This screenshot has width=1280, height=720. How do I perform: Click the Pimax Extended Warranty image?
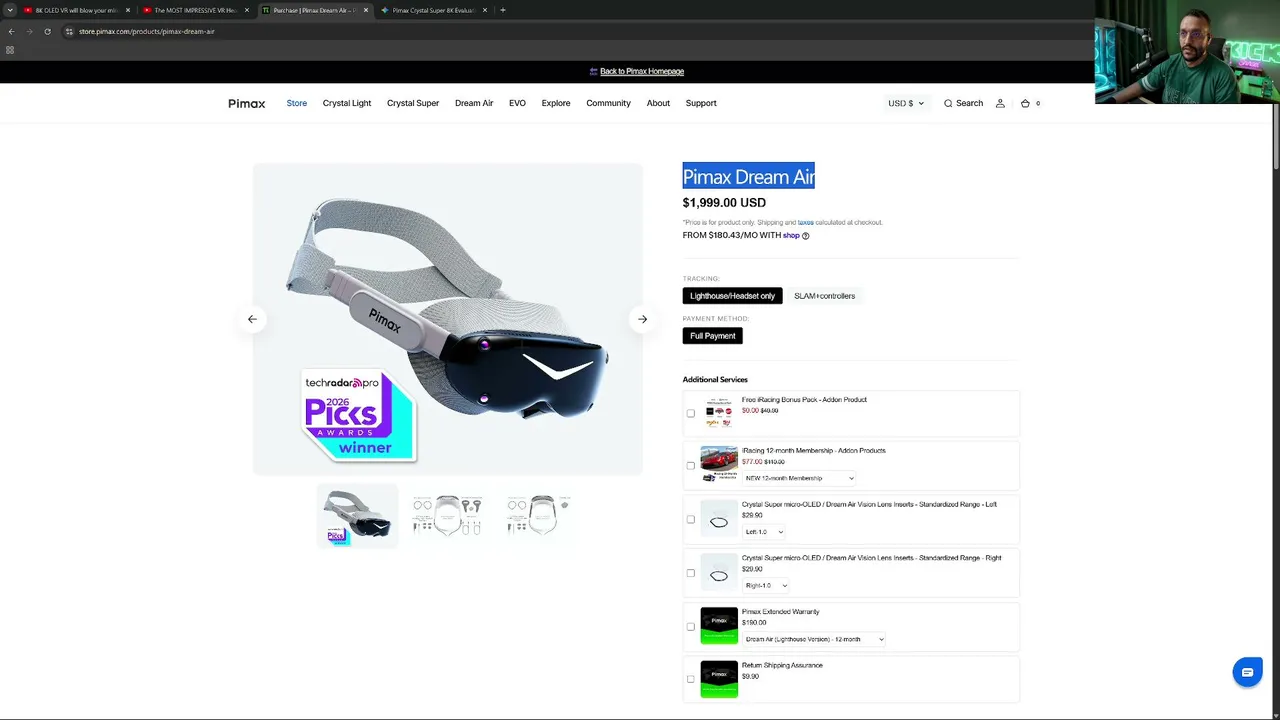click(719, 626)
